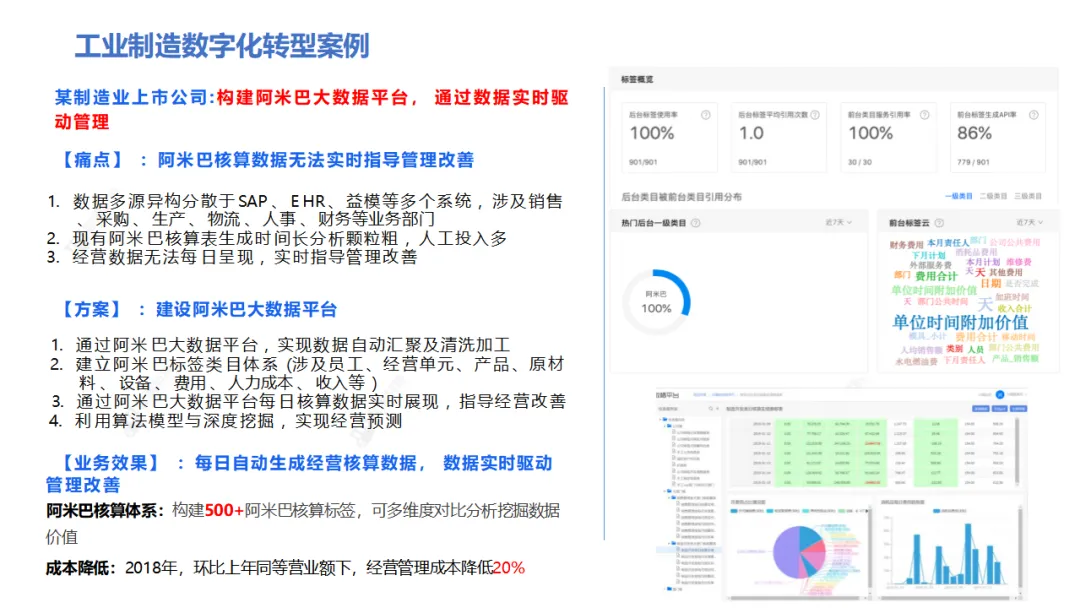The image size is (1080, 608).
Task: Open help icon beside 后台标签平均引用次数
Action: pyautogui.click(x=815, y=115)
